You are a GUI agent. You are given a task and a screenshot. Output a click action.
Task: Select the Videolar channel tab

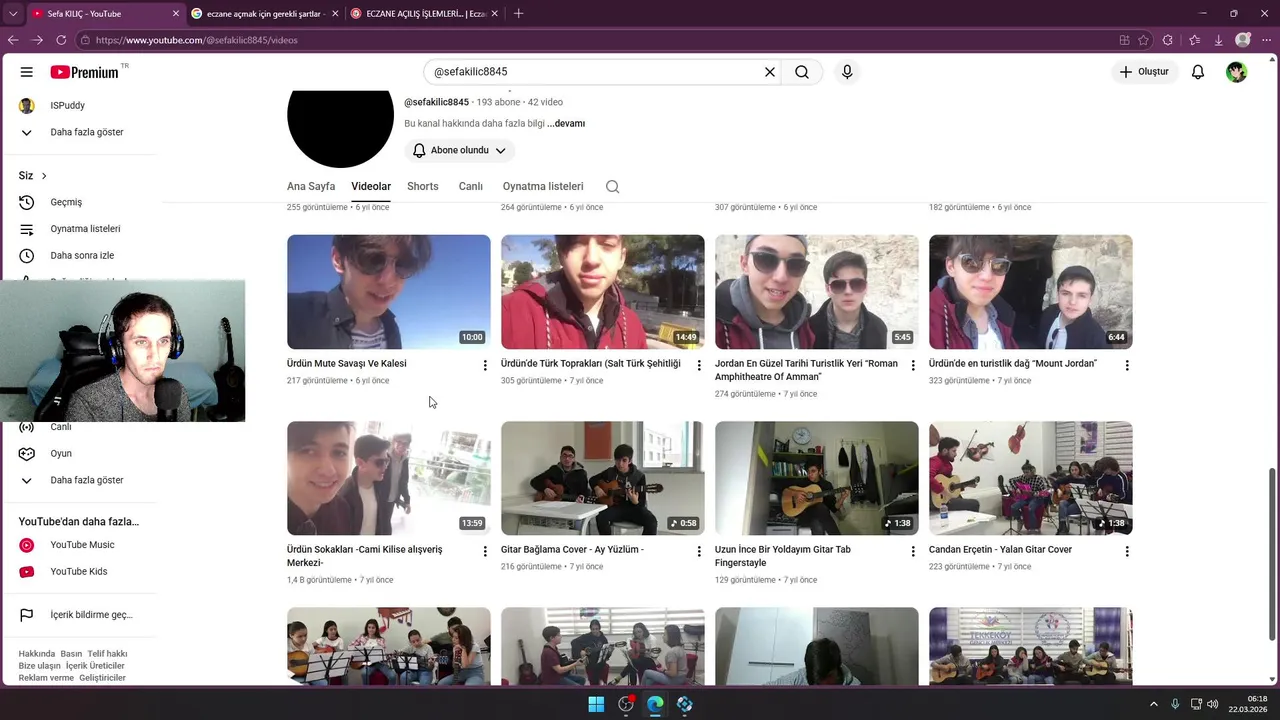[x=371, y=186]
